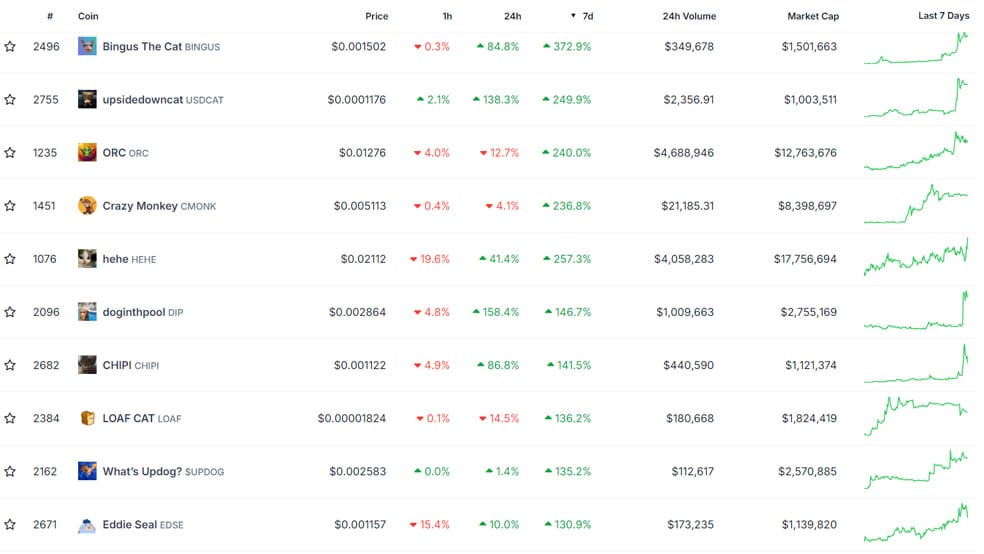Toggle favorite star for Bingus The Cat
984x554 pixels.
tap(10, 46)
